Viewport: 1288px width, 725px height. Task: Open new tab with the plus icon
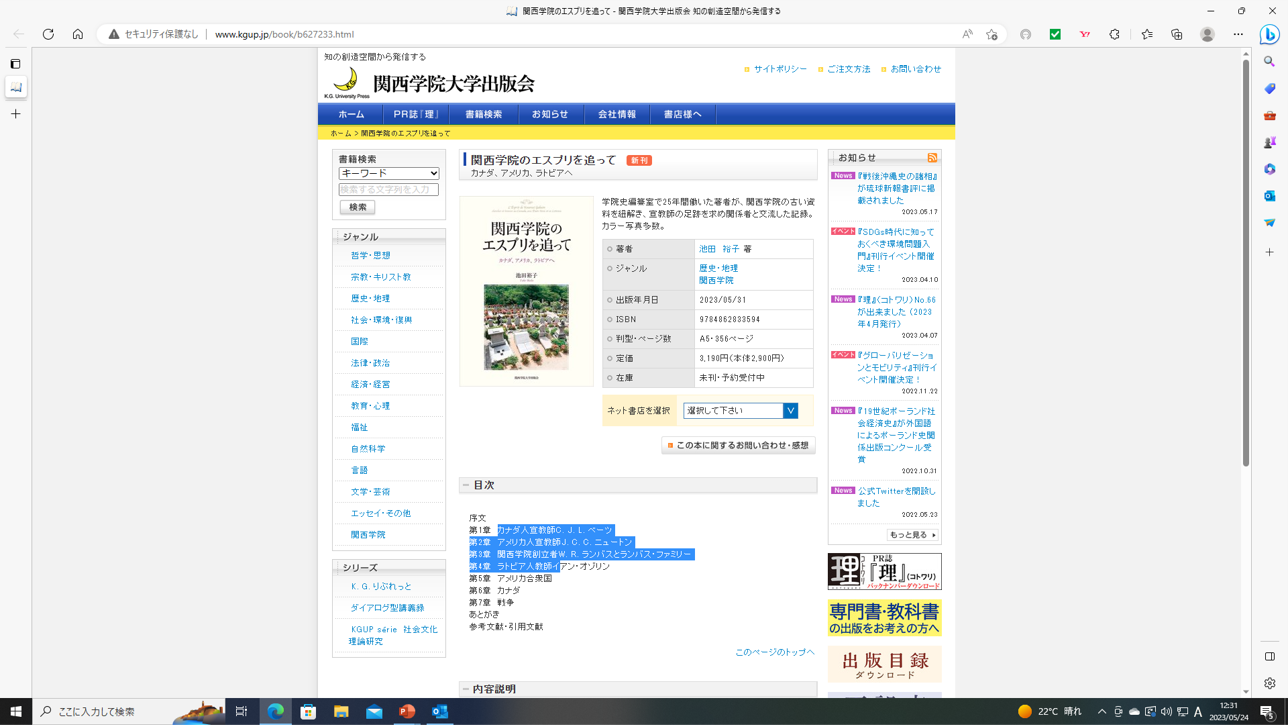(x=15, y=114)
